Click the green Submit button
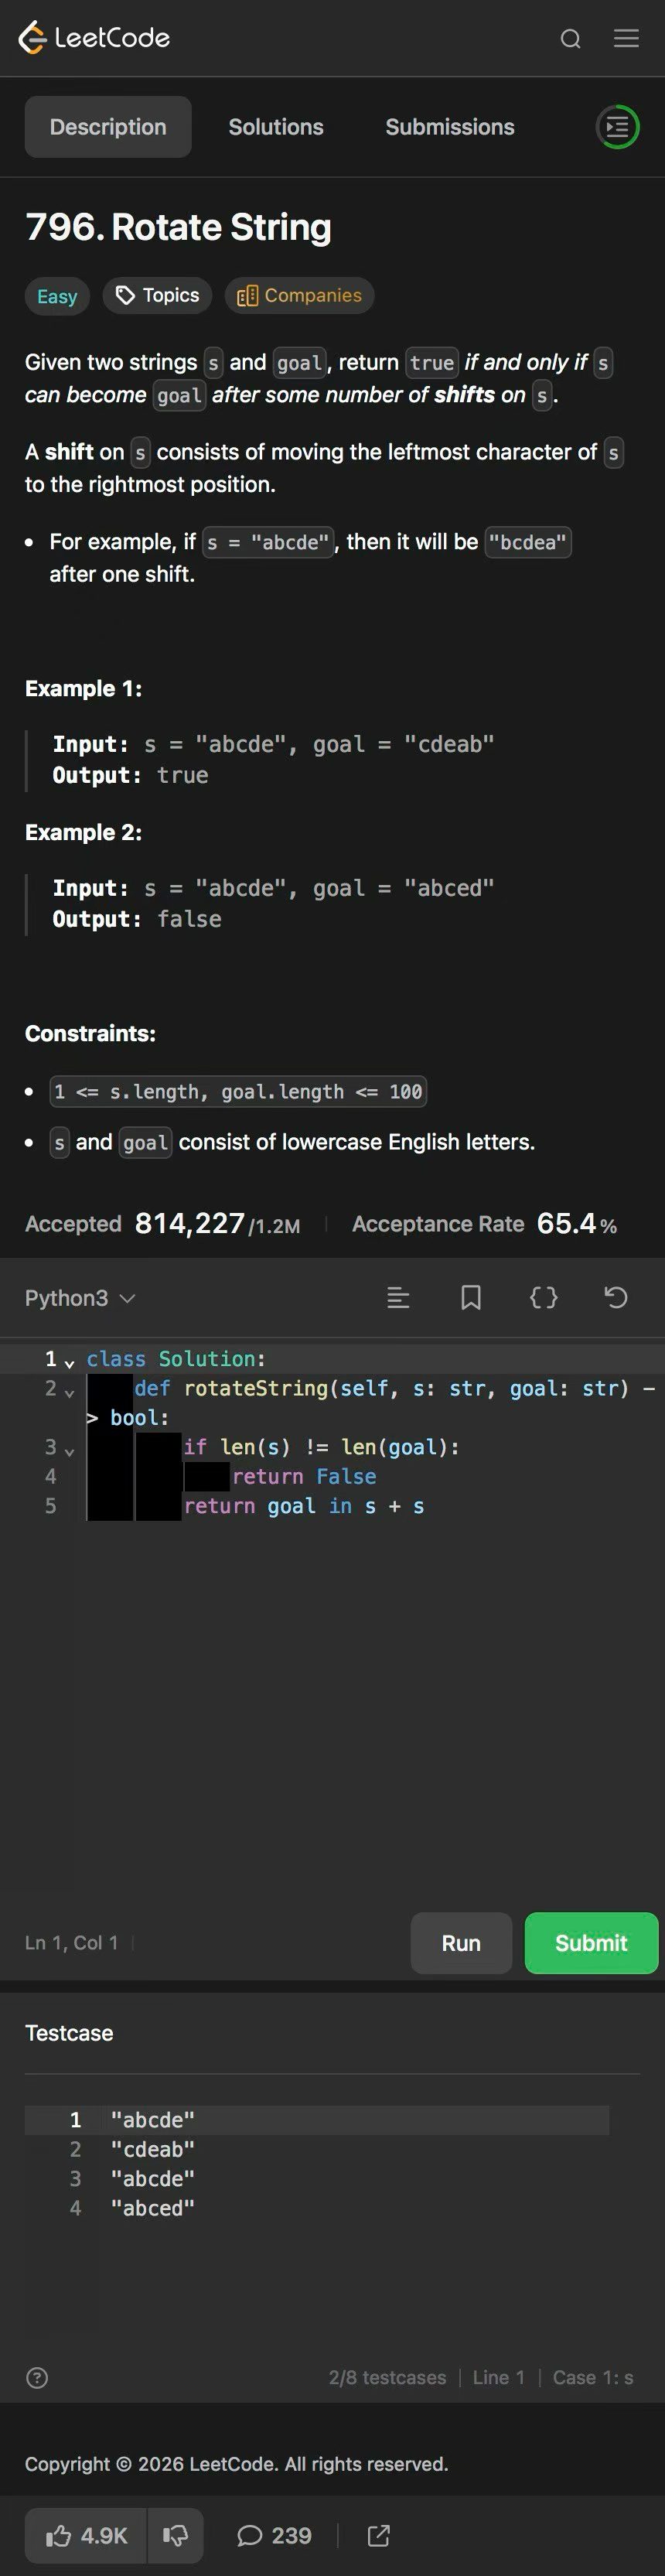665x2576 pixels. (x=591, y=1943)
